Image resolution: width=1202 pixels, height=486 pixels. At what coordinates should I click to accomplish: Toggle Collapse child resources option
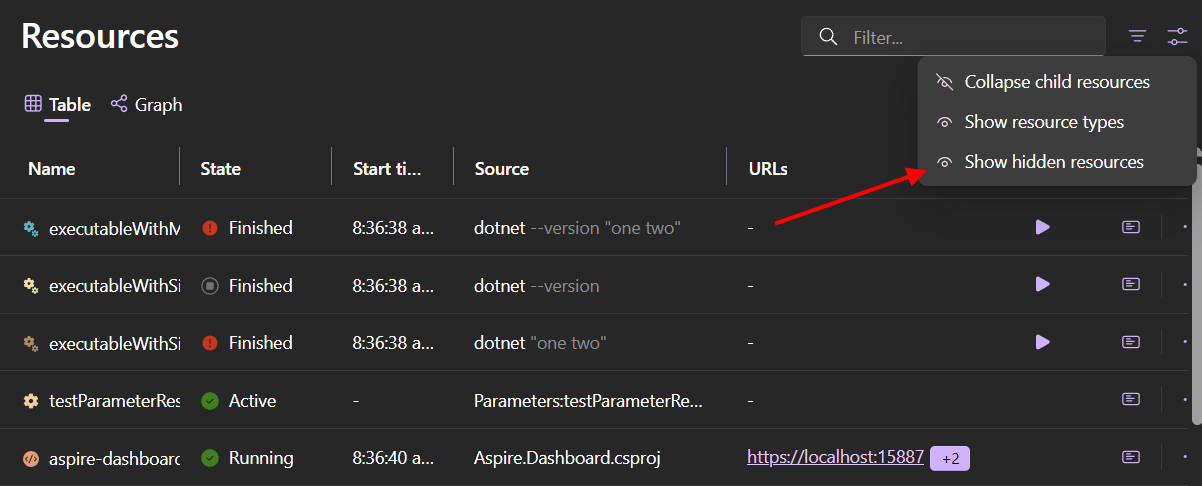pyautogui.click(x=1056, y=82)
